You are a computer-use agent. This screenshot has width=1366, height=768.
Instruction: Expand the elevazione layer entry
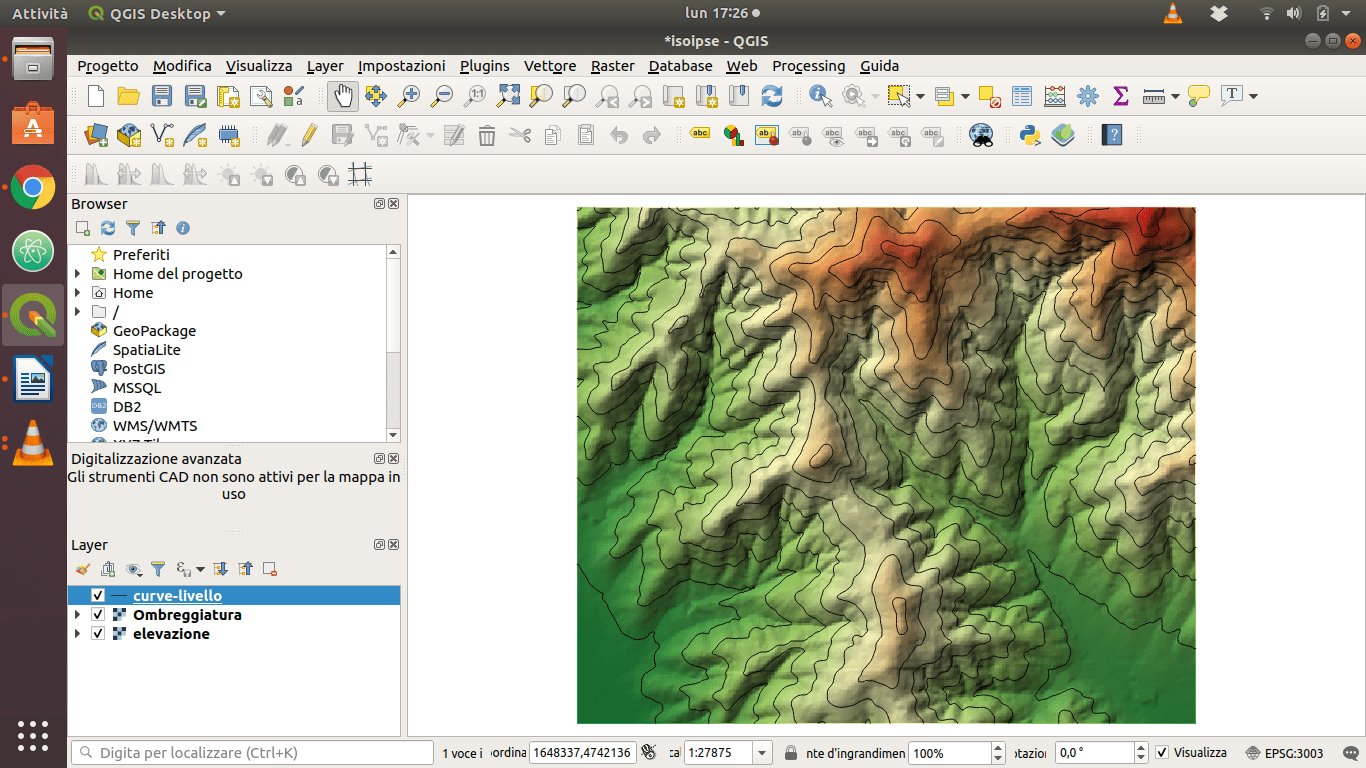point(78,634)
